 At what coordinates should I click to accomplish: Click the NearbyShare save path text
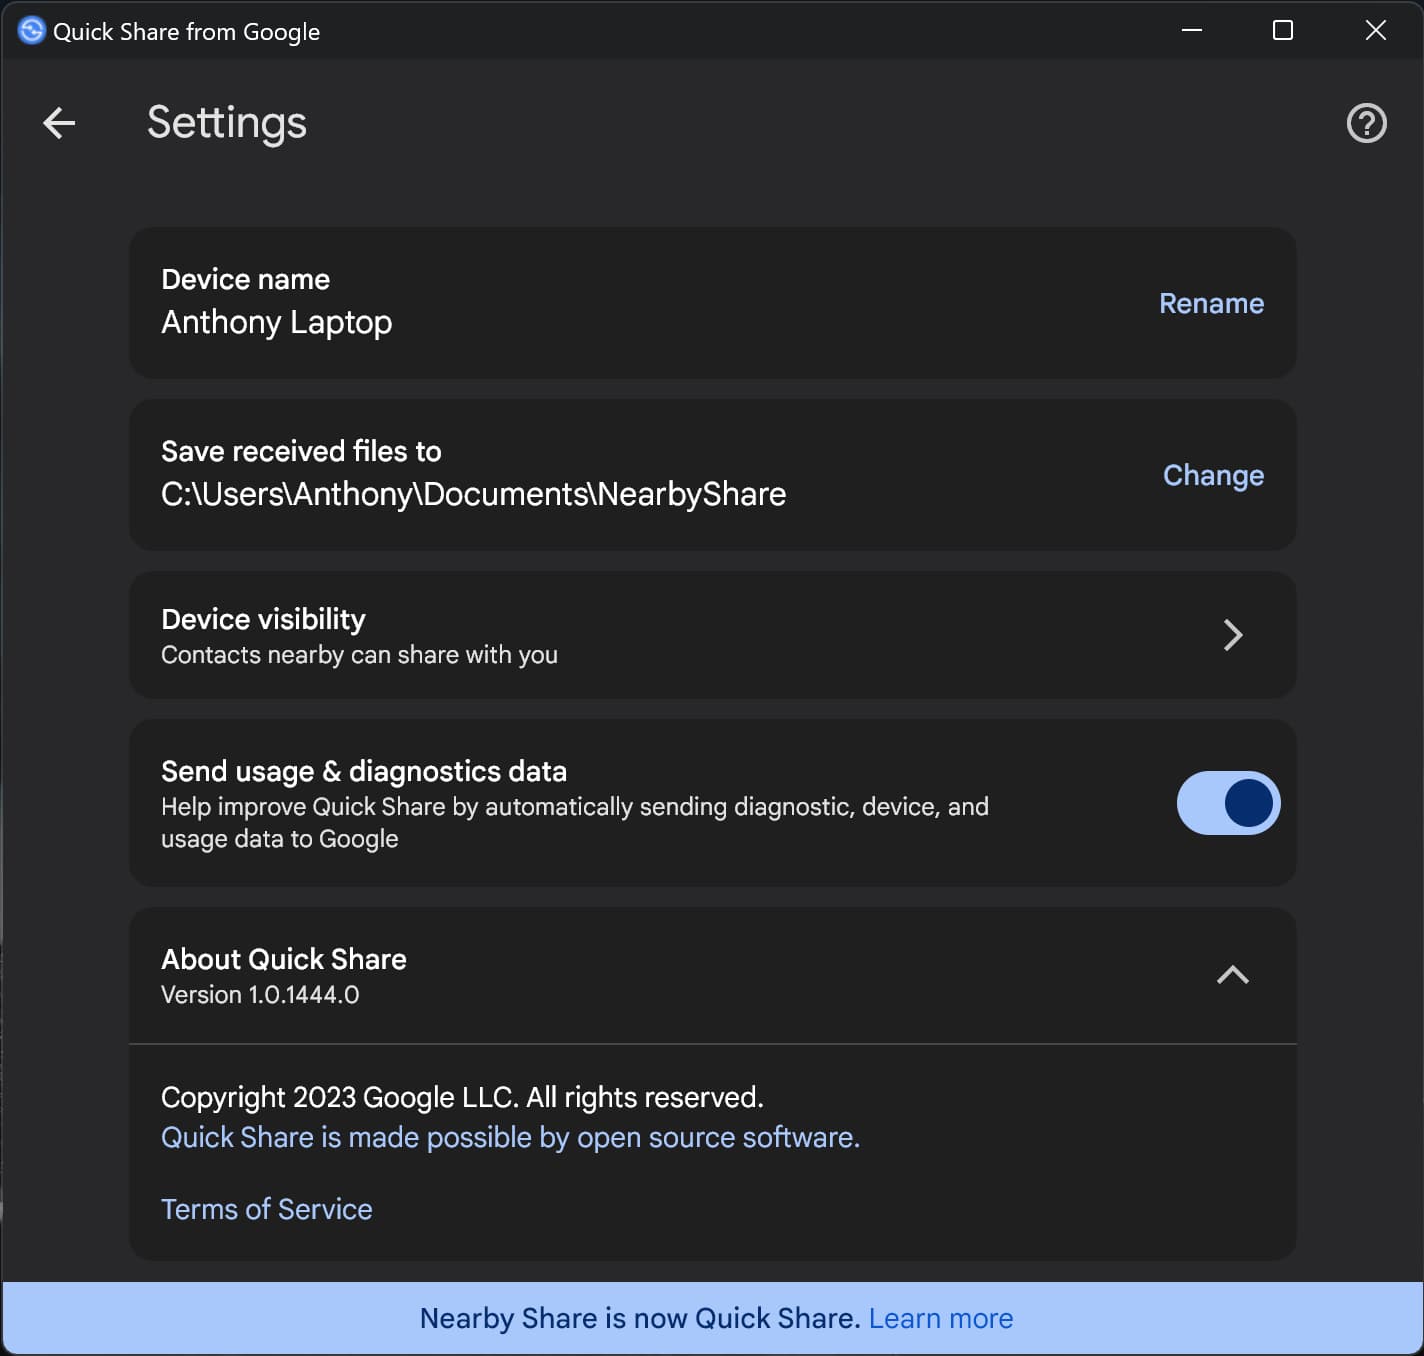(474, 493)
